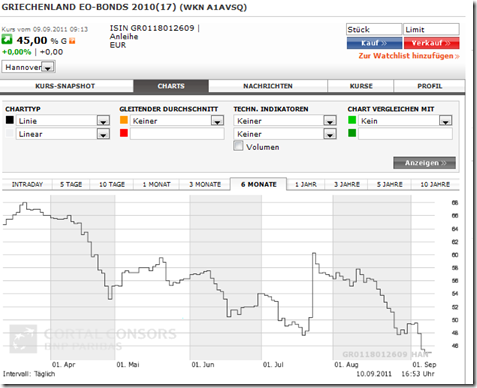Click the orange icon beside the price
The width and height of the screenshot is (477, 388).
pos(72,41)
